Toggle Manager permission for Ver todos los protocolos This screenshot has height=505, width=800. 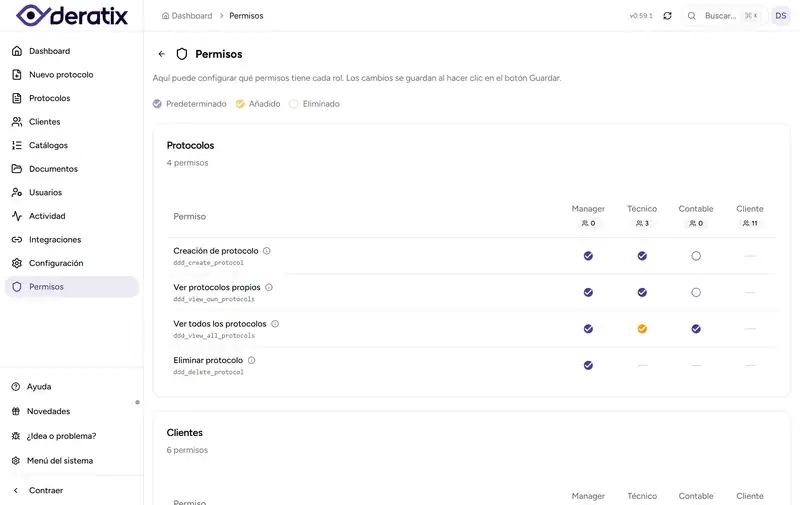click(x=588, y=329)
